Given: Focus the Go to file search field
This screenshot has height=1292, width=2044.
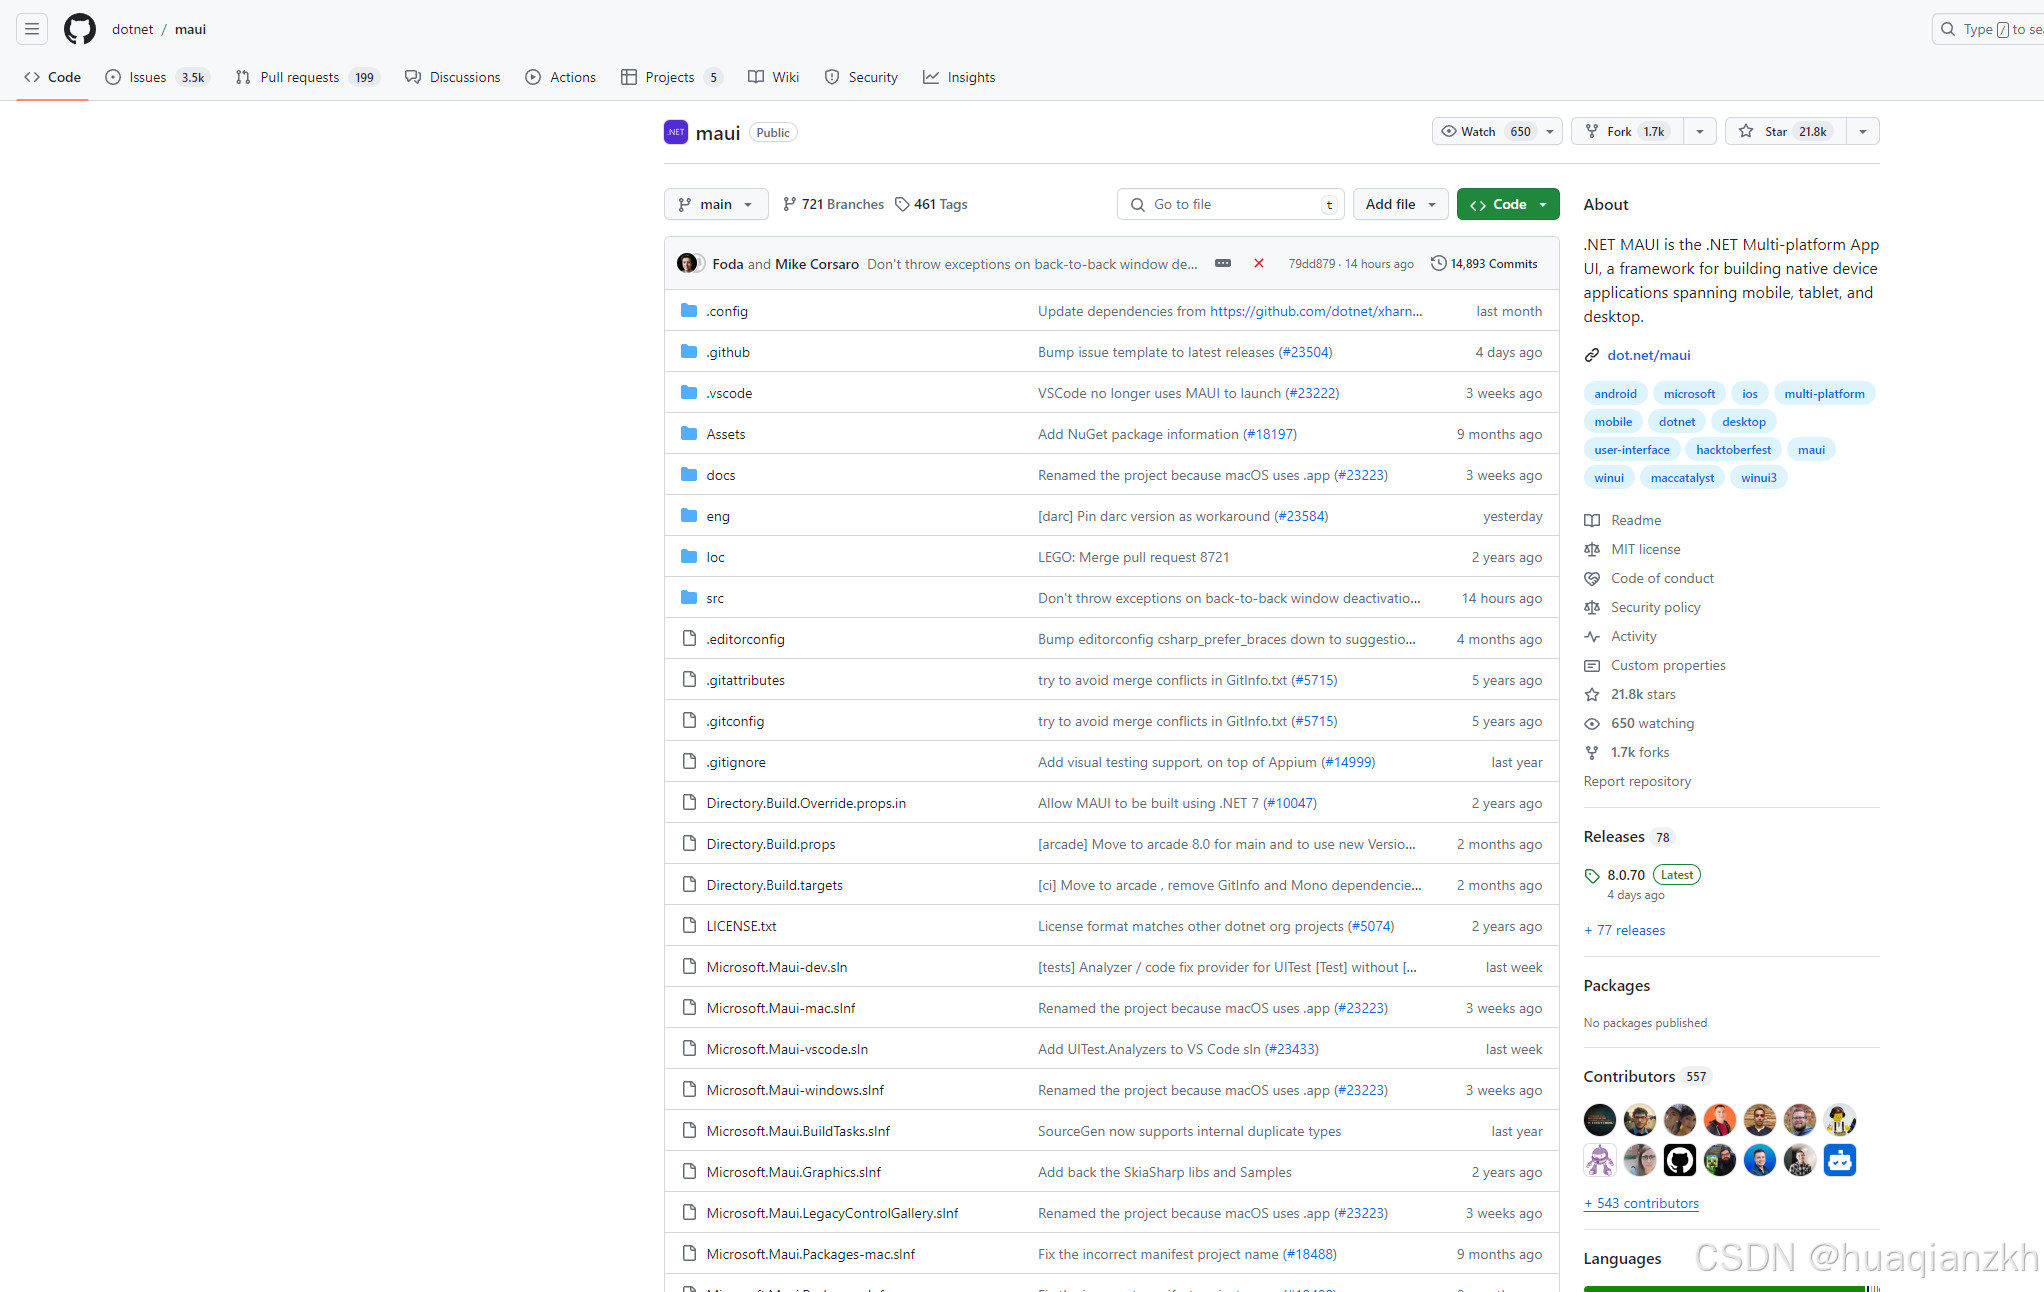Looking at the screenshot, I should point(1230,204).
